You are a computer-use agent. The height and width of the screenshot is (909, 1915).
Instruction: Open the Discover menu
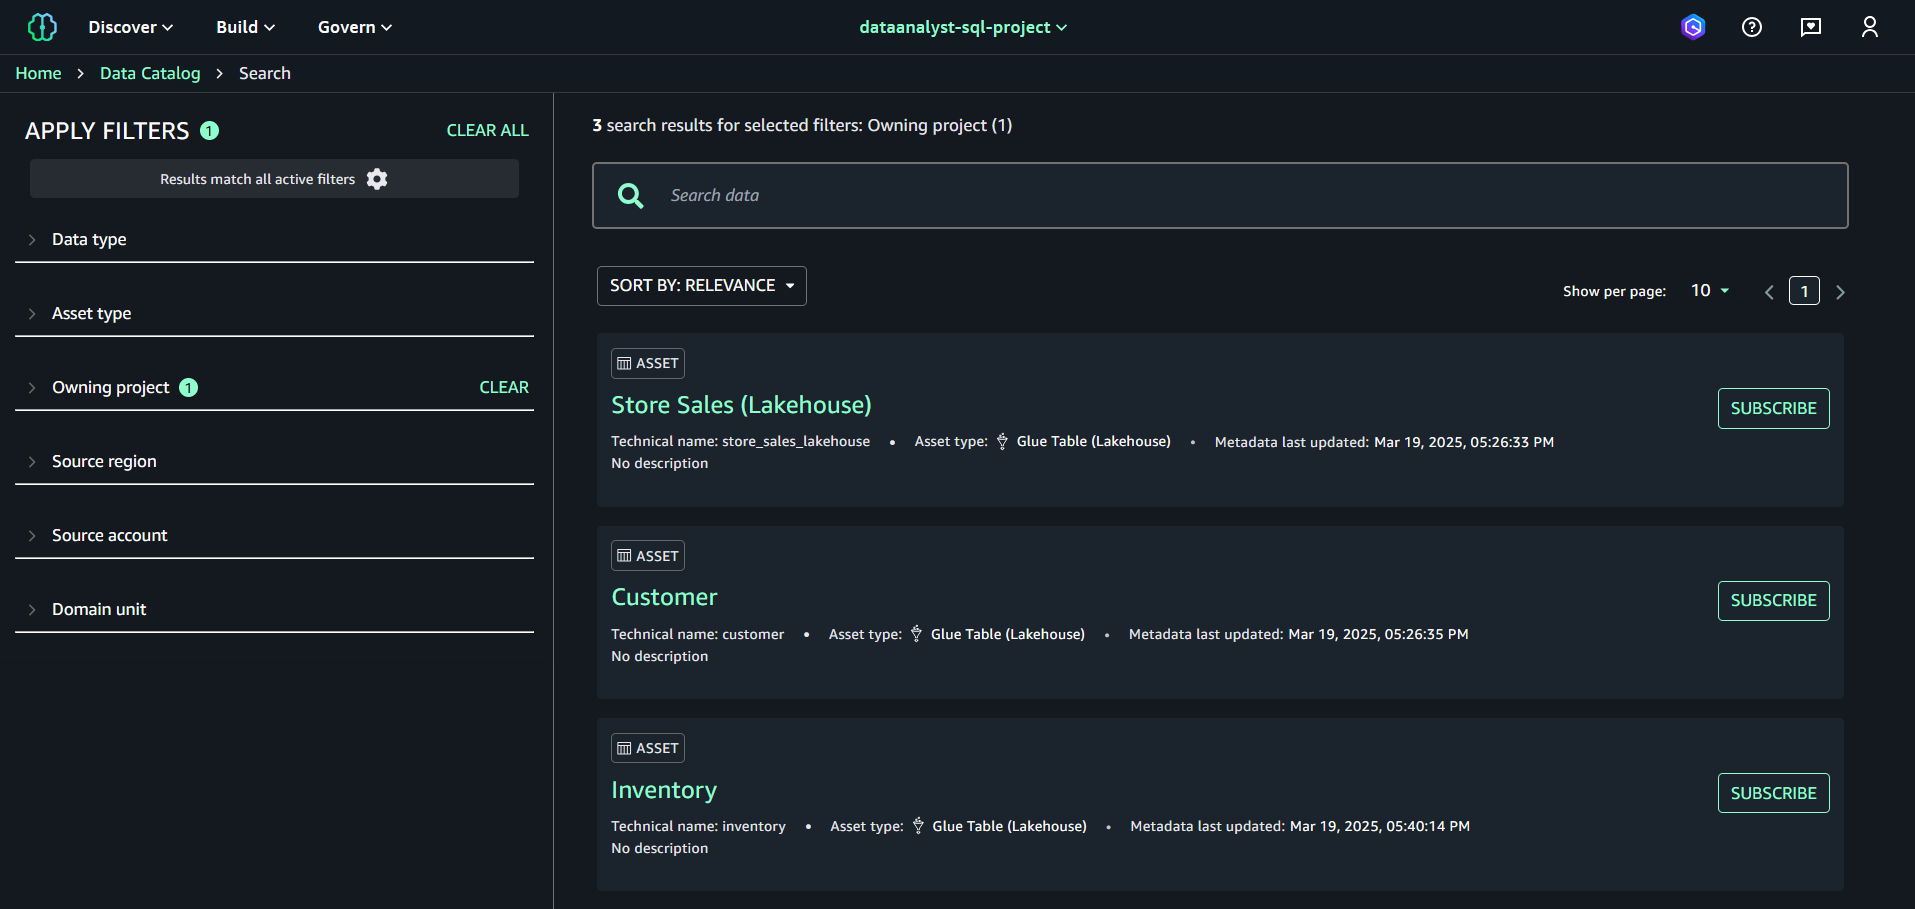point(130,27)
